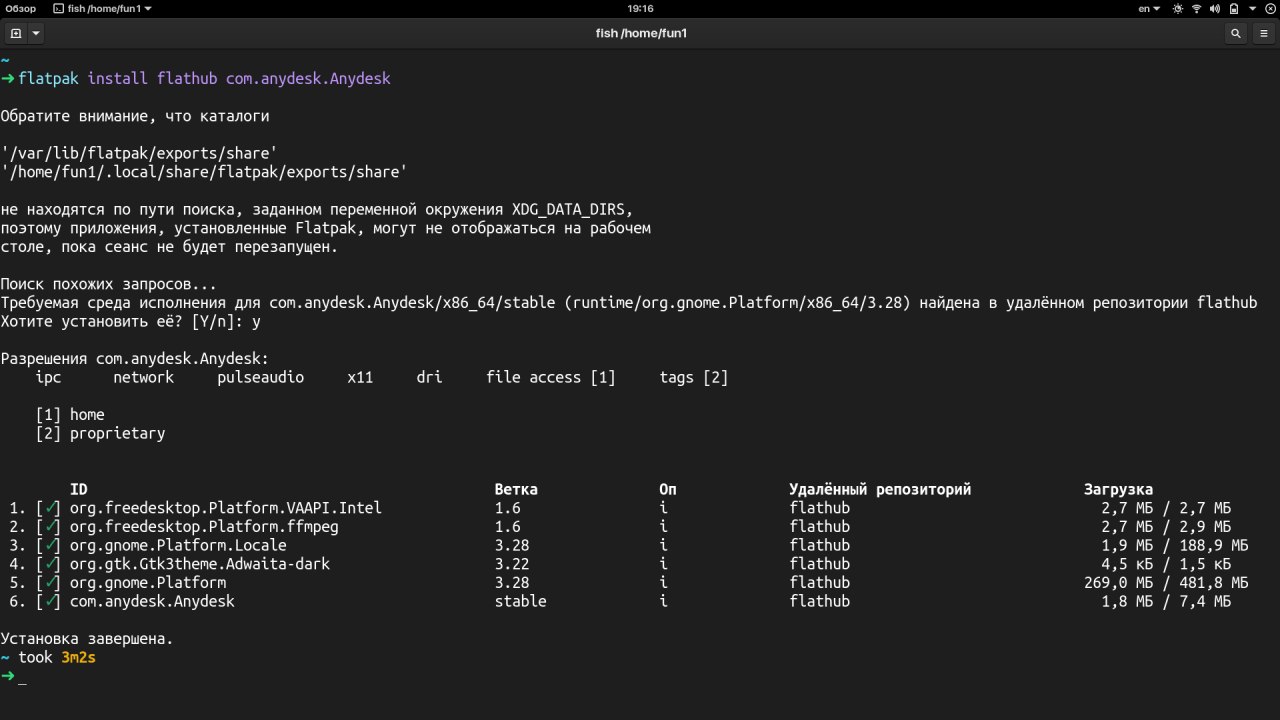
Task: Open the en keyboard layout menu
Action: (1150, 8)
